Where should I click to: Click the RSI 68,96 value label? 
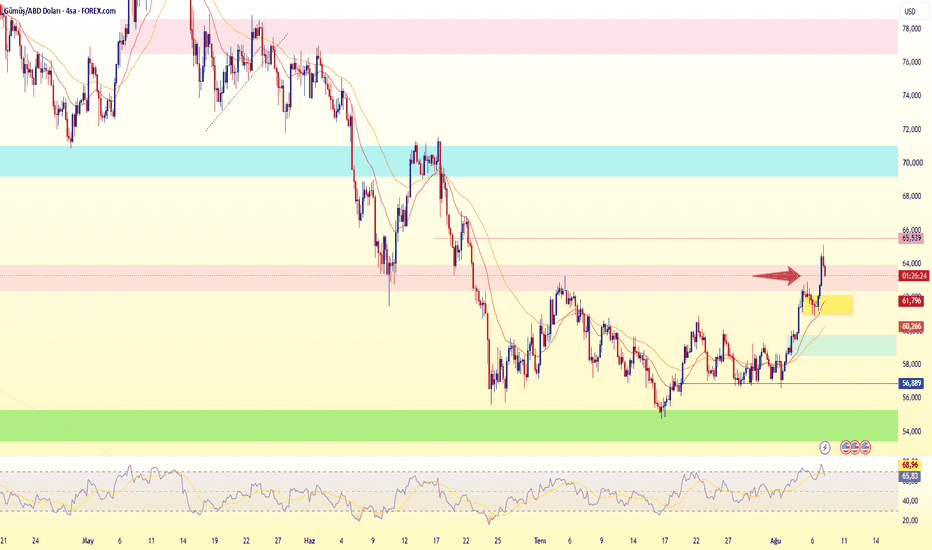pyautogui.click(x=910, y=464)
